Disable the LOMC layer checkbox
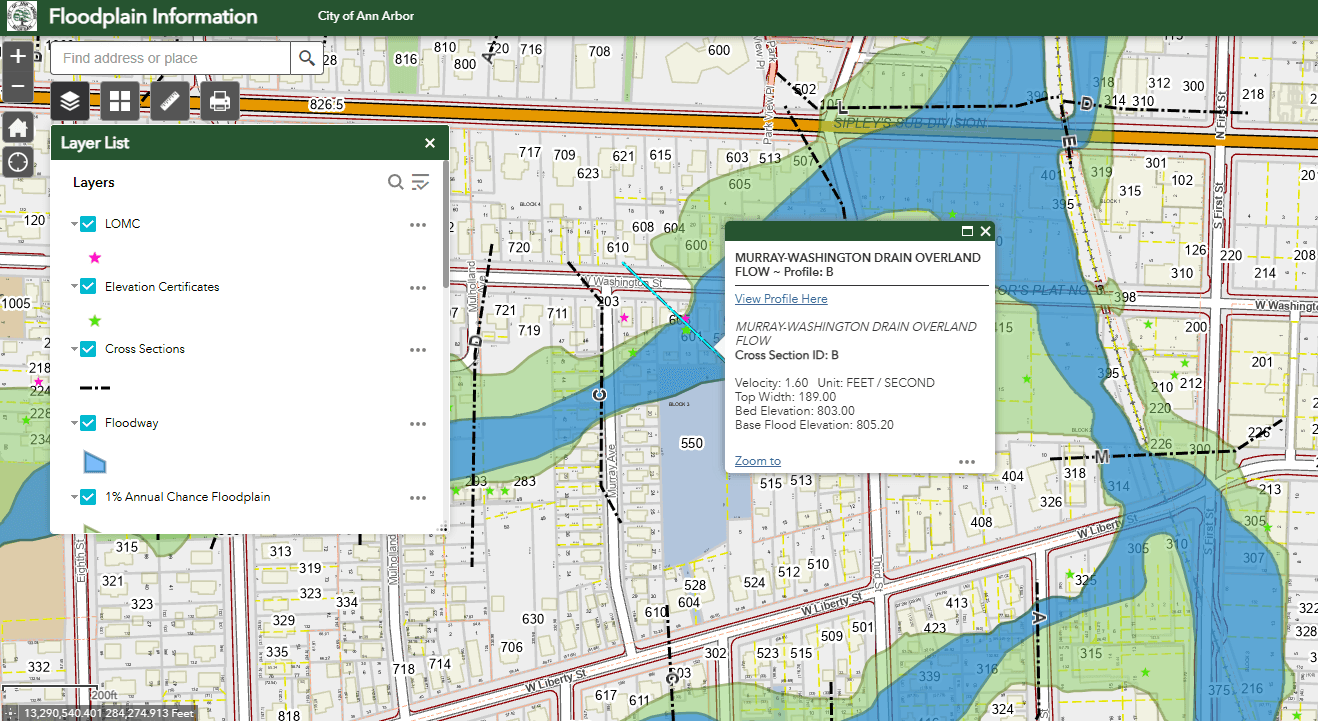This screenshot has width=1318, height=721. [x=87, y=223]
